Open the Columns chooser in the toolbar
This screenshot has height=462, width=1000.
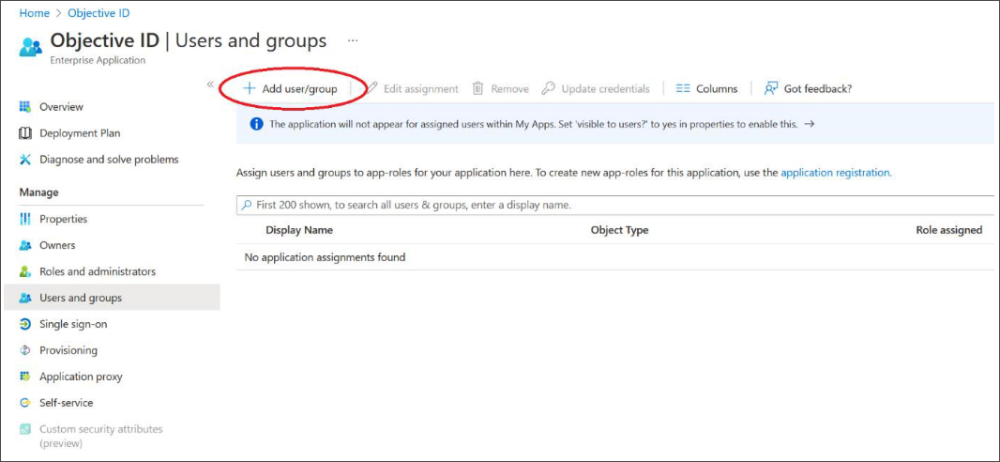(706, 89)
